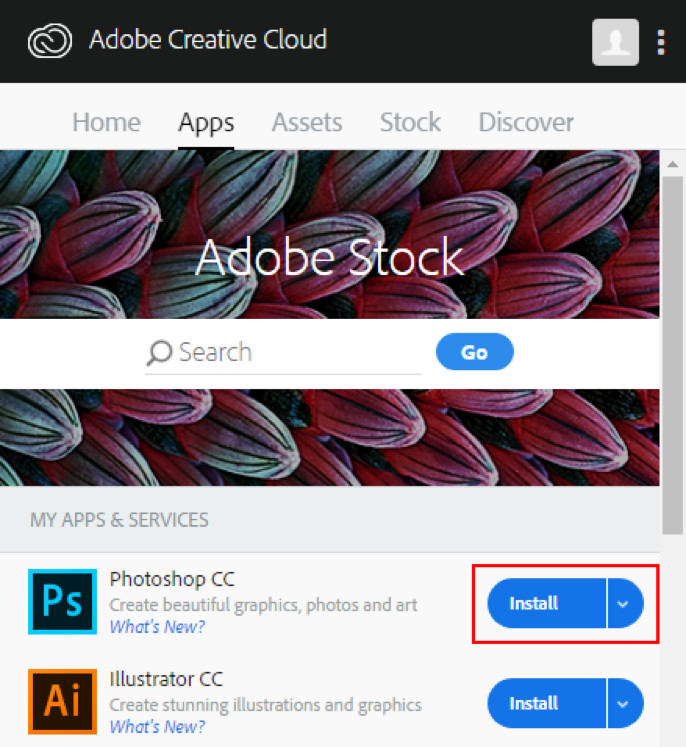Click the Creative Cloud logo icon
The width and height of the screenshot is (686, 747).
tap(48, 41)
